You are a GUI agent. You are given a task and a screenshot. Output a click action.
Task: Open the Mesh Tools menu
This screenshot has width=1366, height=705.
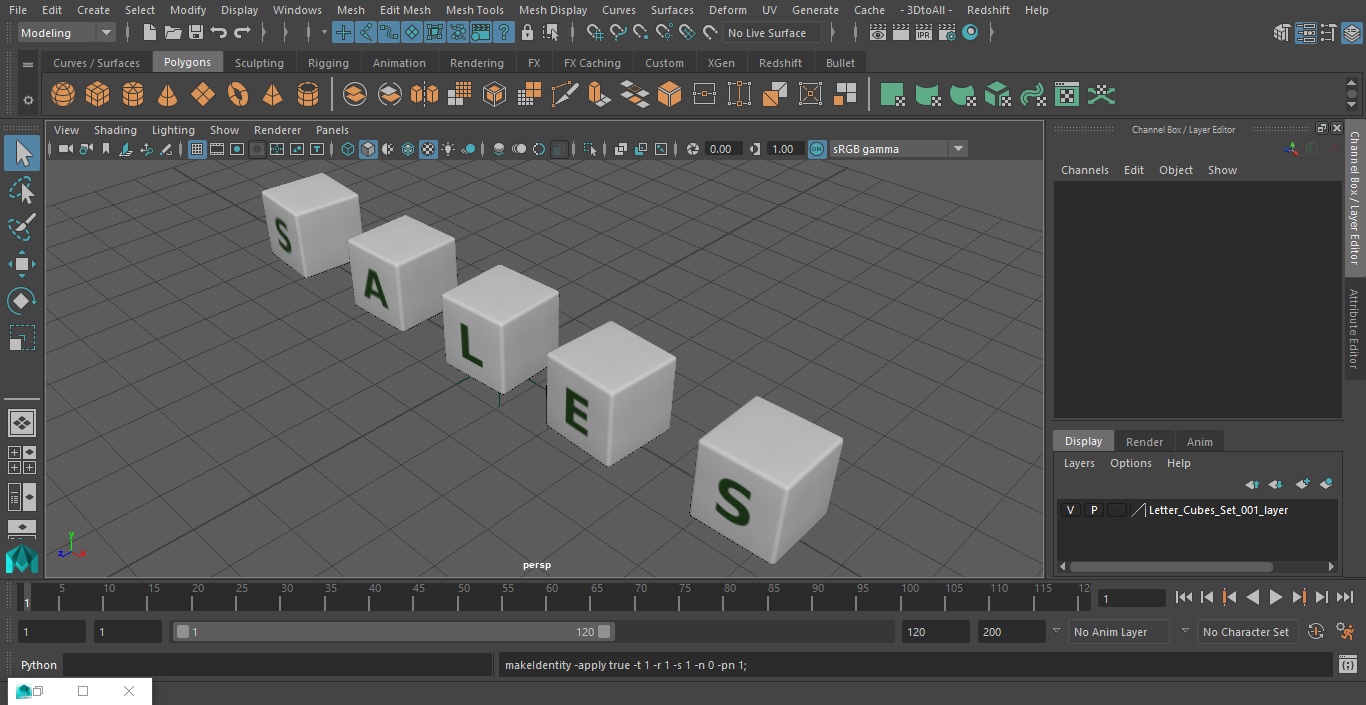pos(474,10)
